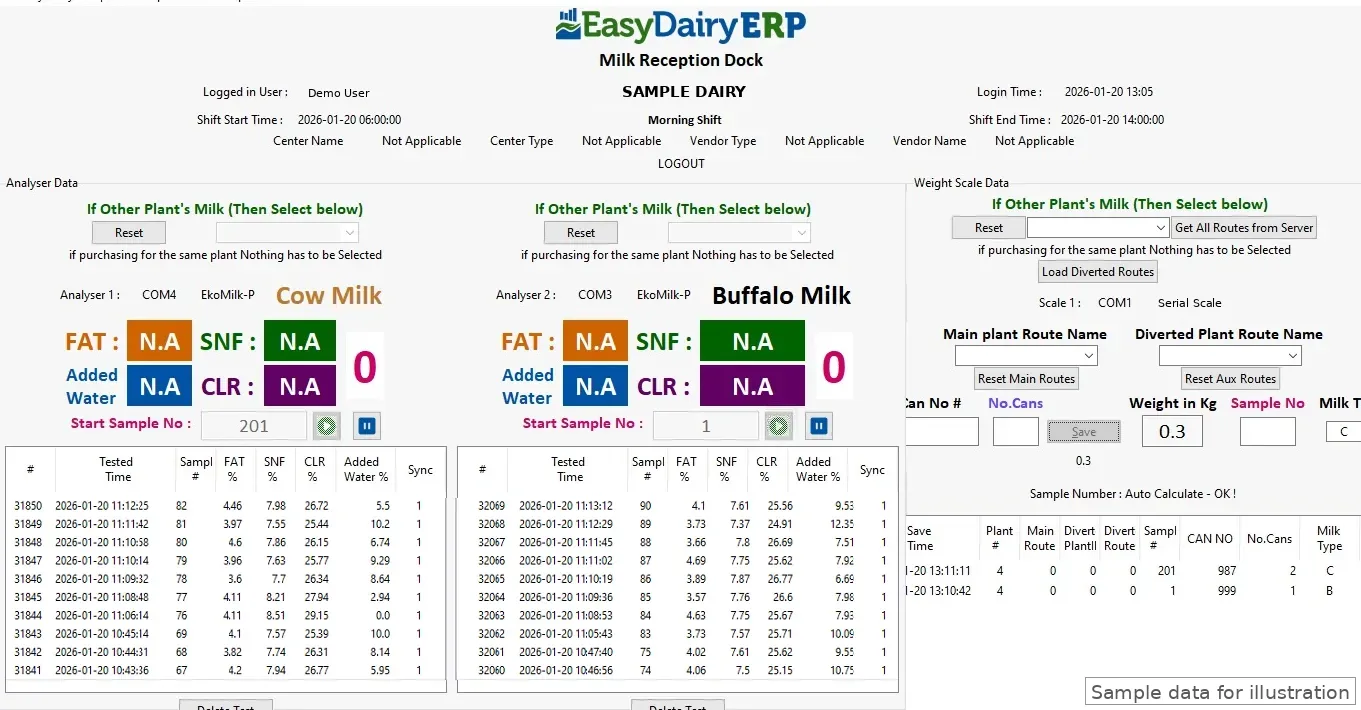Pause Analyser 2 Buffalo Milk sampling
Screen dimensions: 1361x710
point(819,426)
